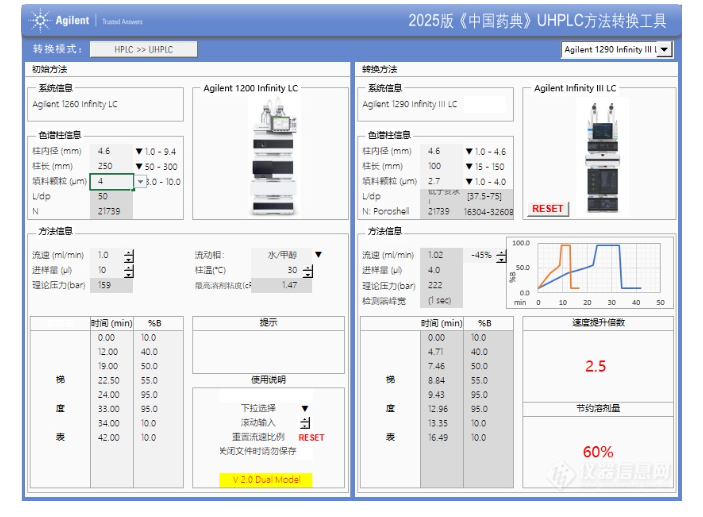Select the particle size input cell showing 4
Screen dimensions: 703x517
(x=112, y=182)
